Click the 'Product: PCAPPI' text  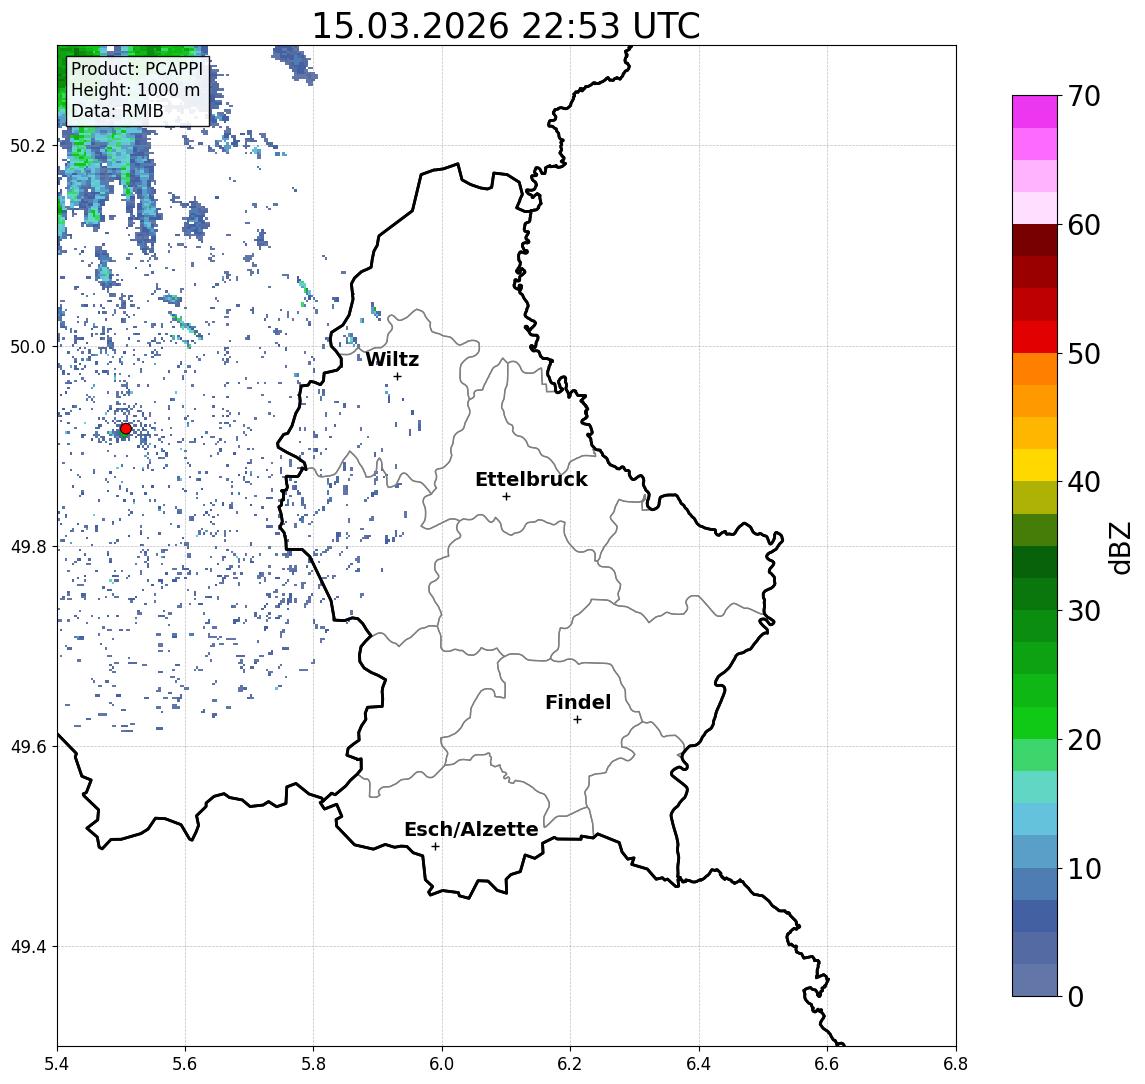tap(137, 69)
